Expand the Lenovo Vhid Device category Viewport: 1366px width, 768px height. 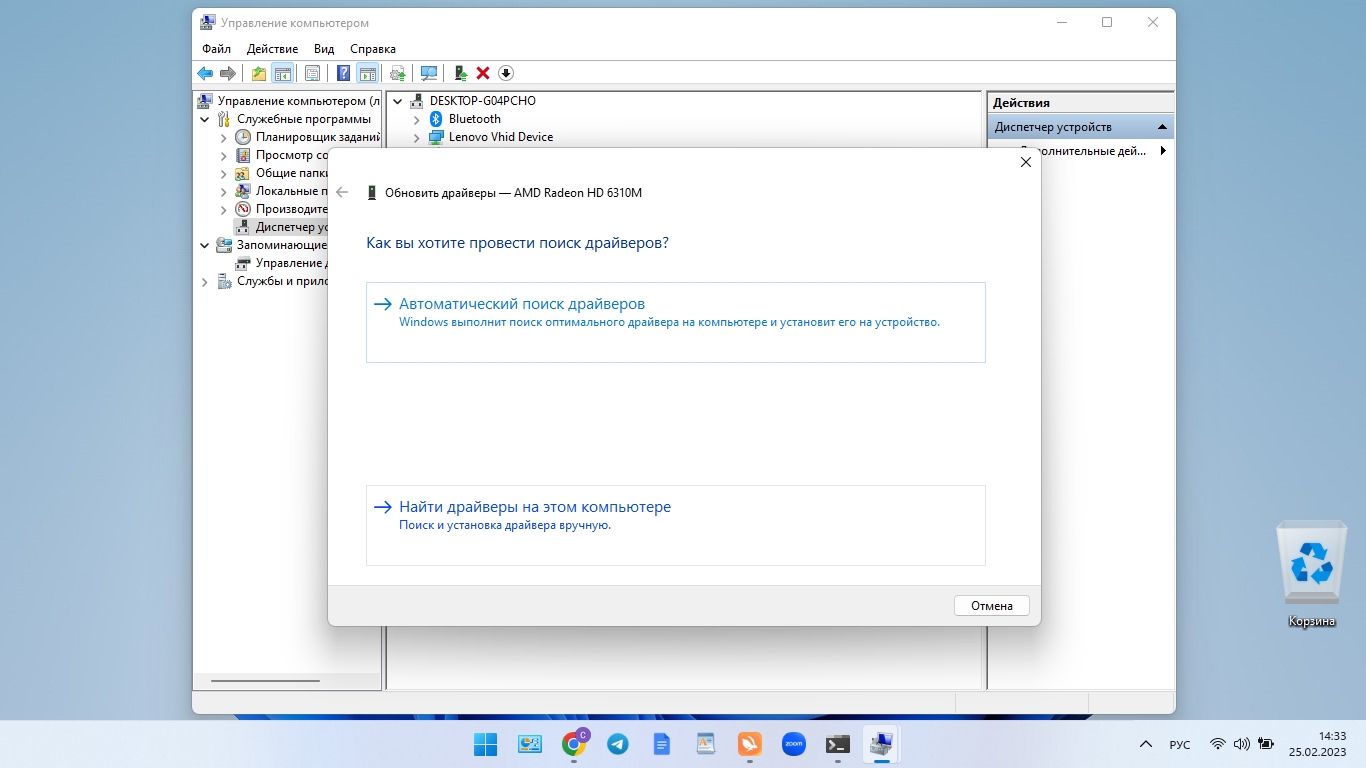(417, 137)
